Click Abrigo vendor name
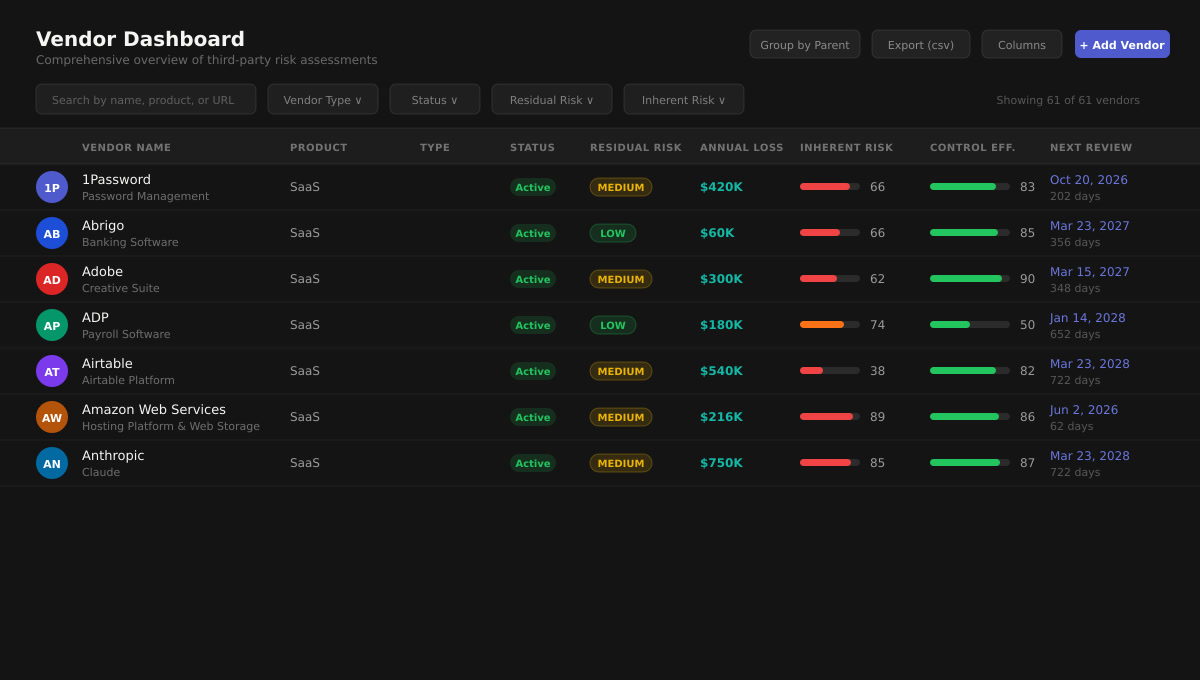Viewport: 1200px width, 680px height. click(103, 225)
